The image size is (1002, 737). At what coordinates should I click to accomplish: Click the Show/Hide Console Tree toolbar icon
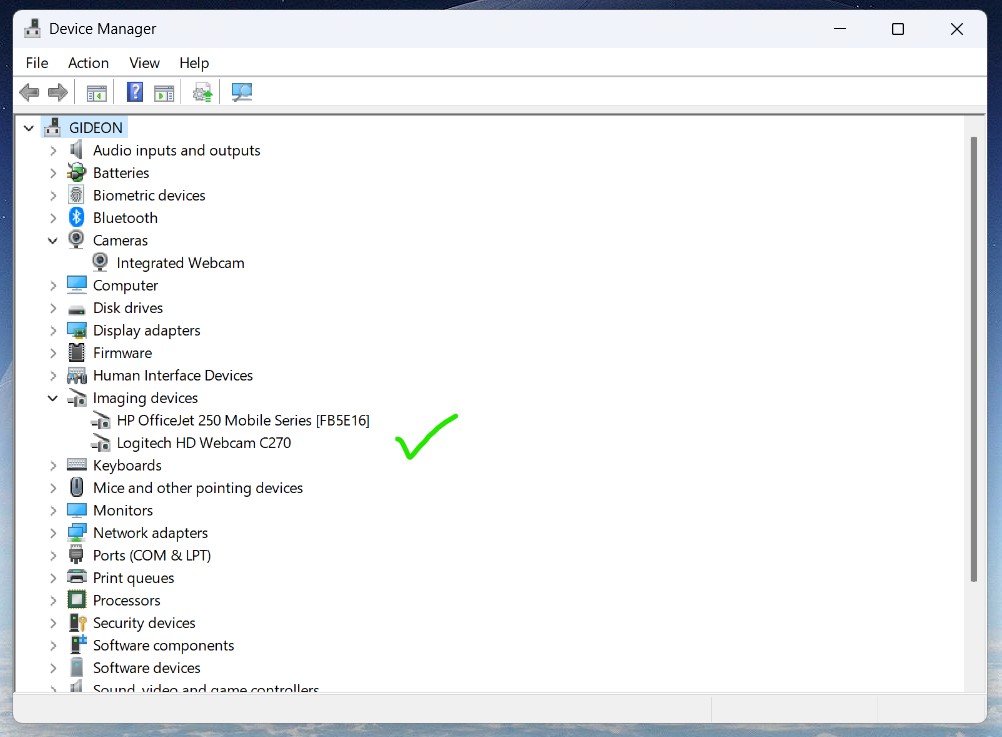(x=97, y=93)
